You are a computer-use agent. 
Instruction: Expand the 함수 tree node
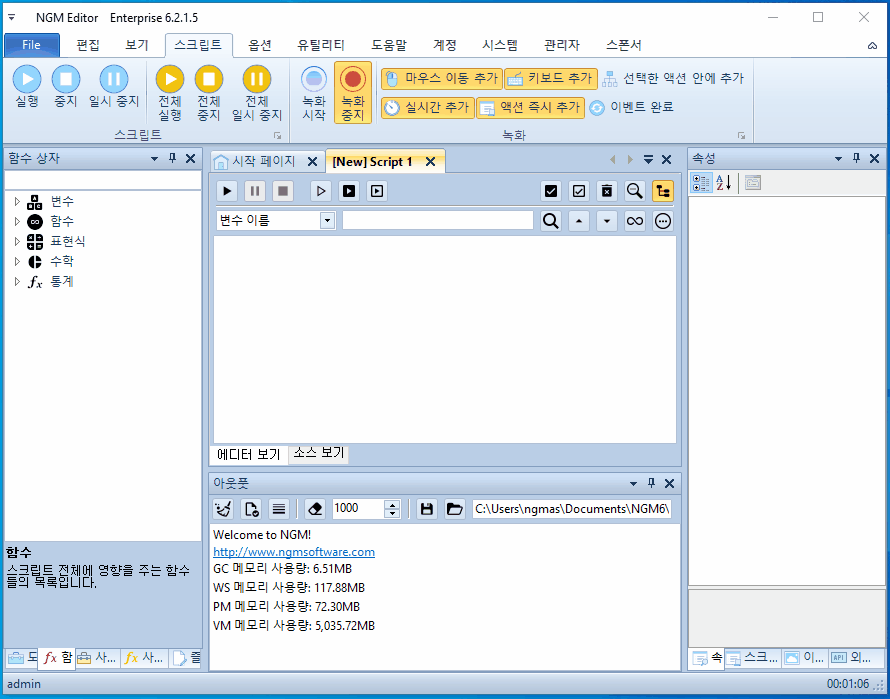tap(17, 221)
